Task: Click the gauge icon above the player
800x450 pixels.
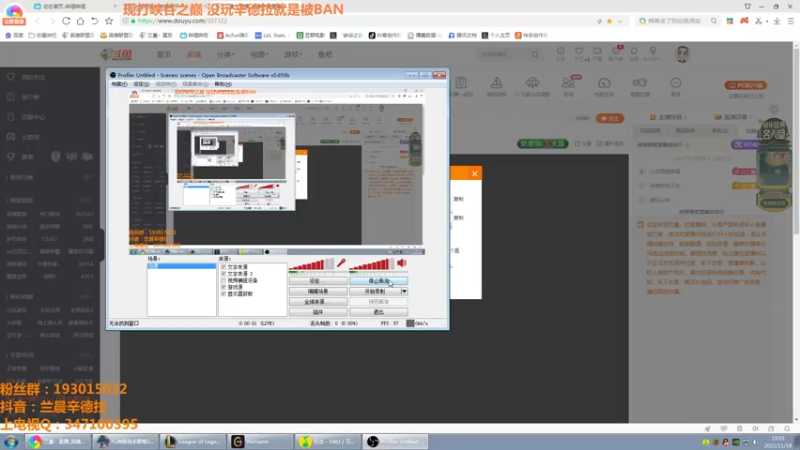Action: pyautogui.click(x=604, y=83)
